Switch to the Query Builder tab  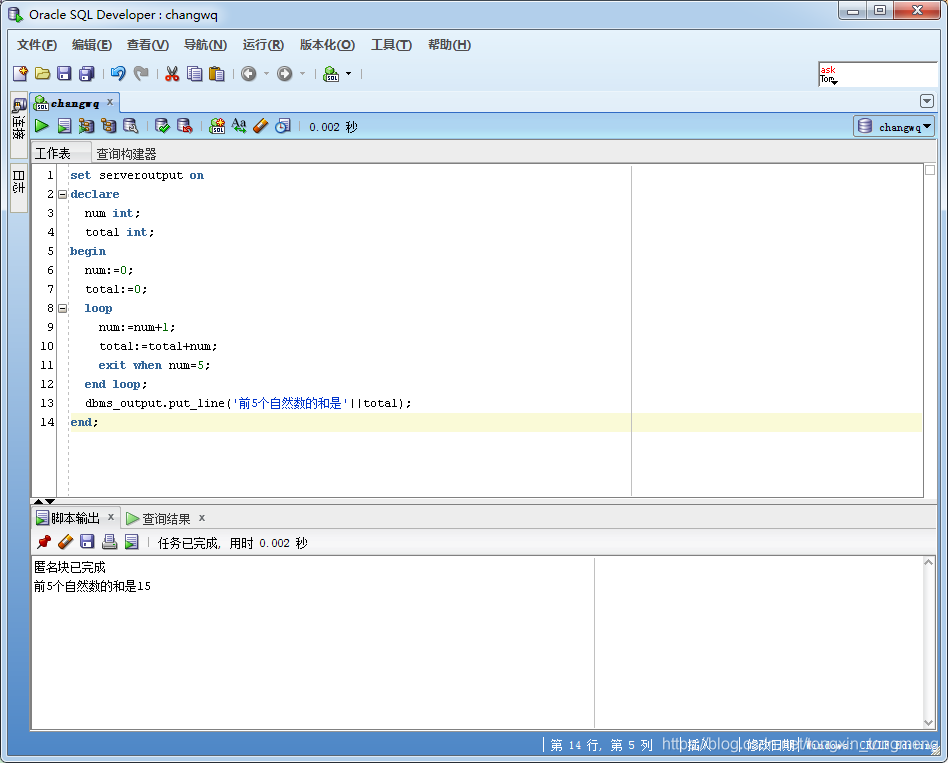pyautogui.click(x=126, y=154)
